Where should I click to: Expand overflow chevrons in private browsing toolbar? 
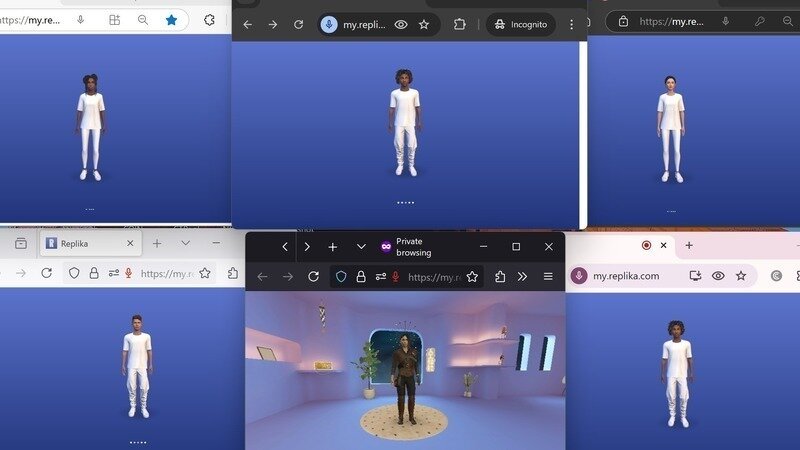tap(522, 277)
